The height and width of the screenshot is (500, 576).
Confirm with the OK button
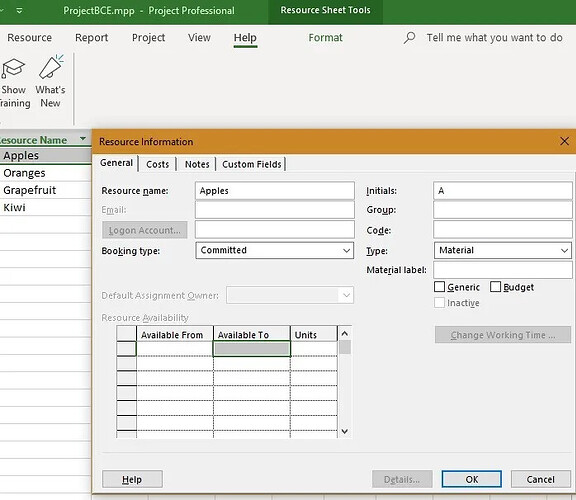(472, 479)
